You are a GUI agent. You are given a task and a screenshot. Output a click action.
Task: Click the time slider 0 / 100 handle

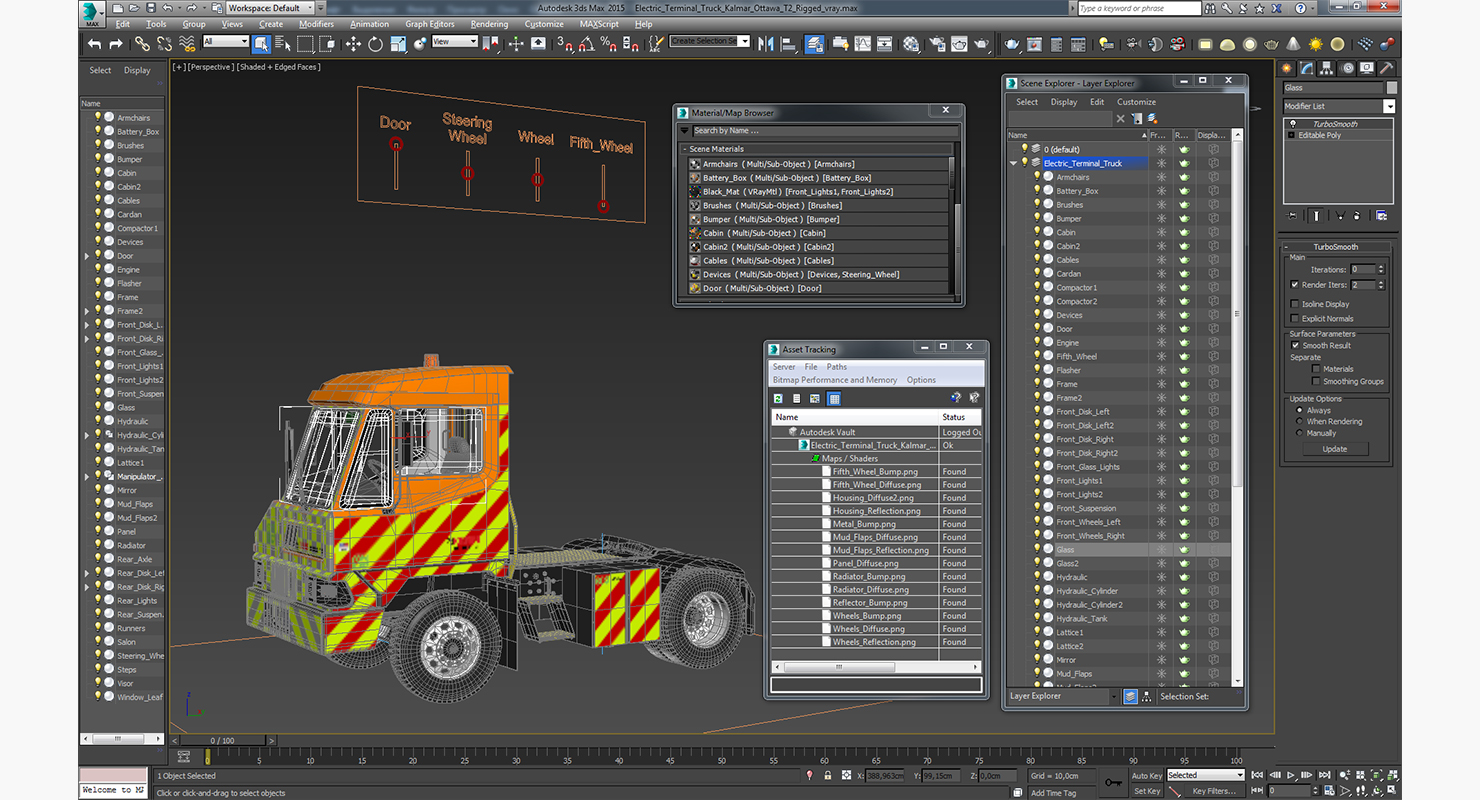click(x=223, y=740)
